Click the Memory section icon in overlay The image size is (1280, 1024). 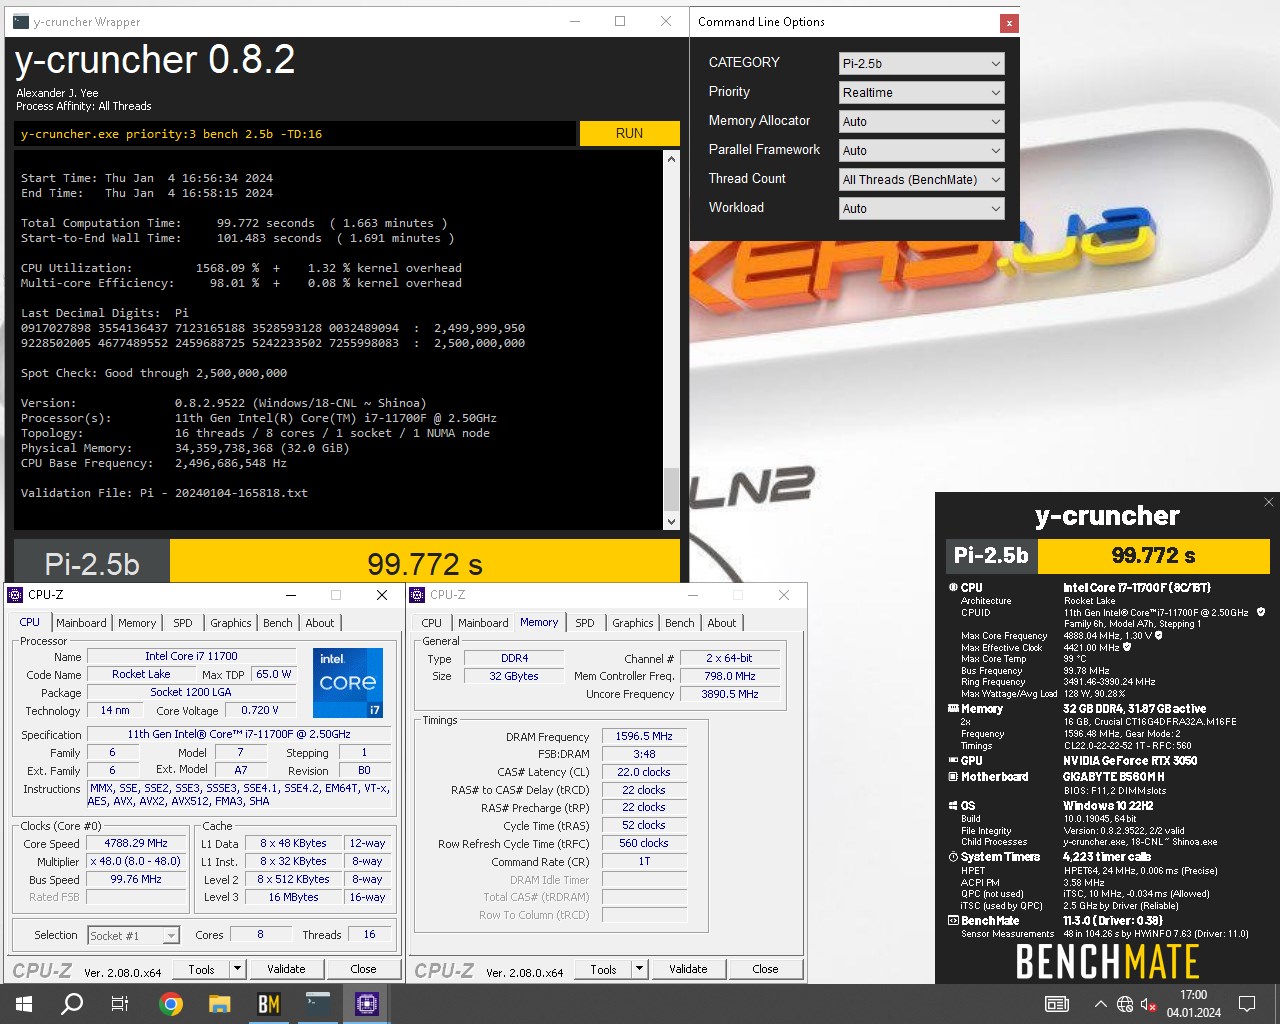(x=953, y=709)
